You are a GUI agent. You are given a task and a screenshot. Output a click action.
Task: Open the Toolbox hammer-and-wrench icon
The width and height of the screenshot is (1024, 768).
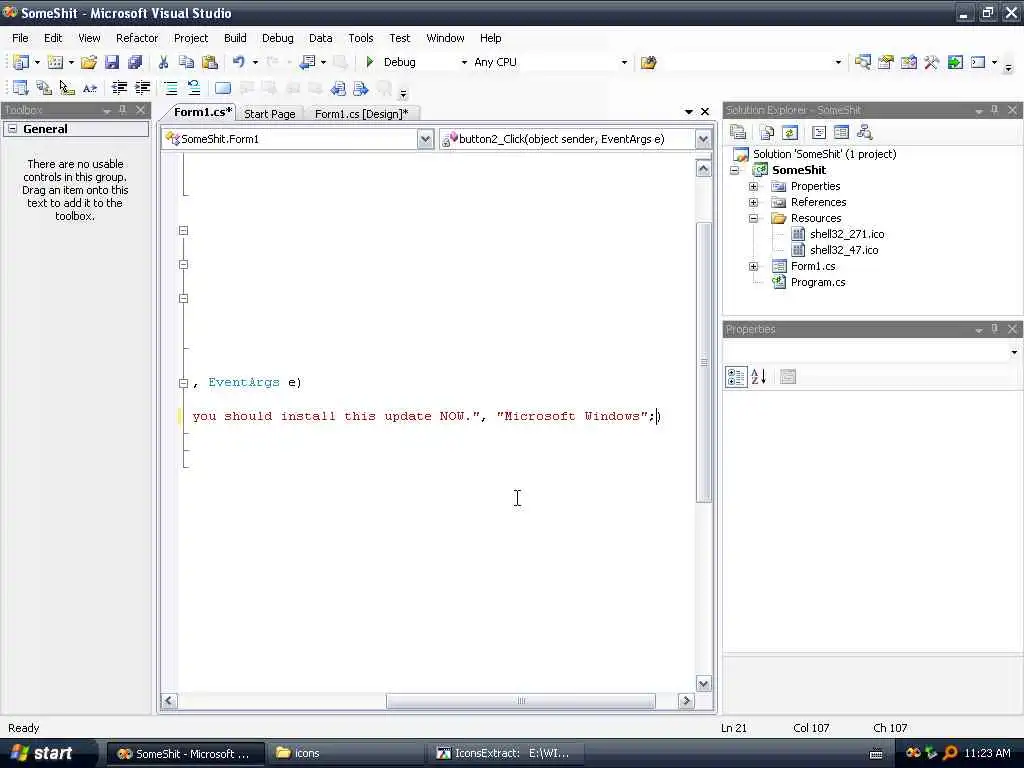(931, 62)
